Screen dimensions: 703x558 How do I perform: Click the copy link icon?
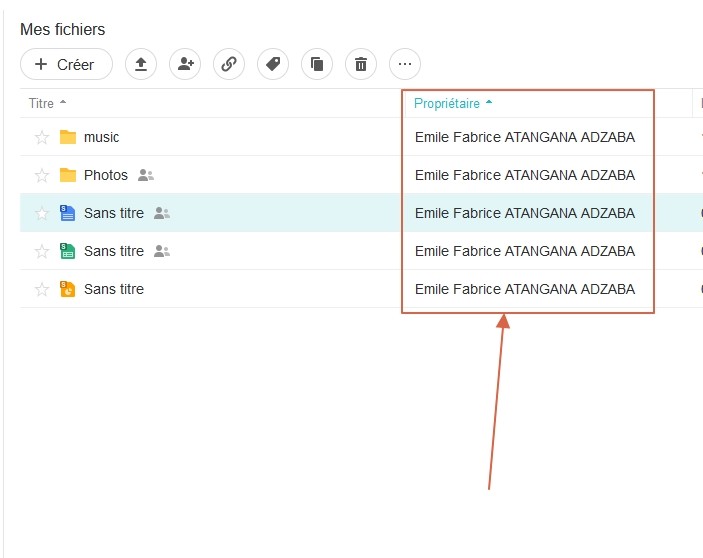tap(229, 64)
